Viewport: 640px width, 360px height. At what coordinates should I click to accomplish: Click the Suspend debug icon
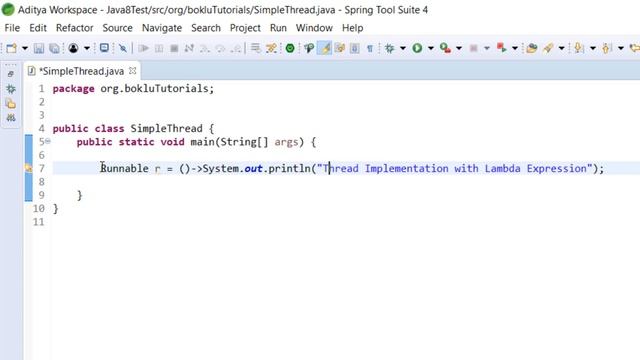[x=159, y=49]
